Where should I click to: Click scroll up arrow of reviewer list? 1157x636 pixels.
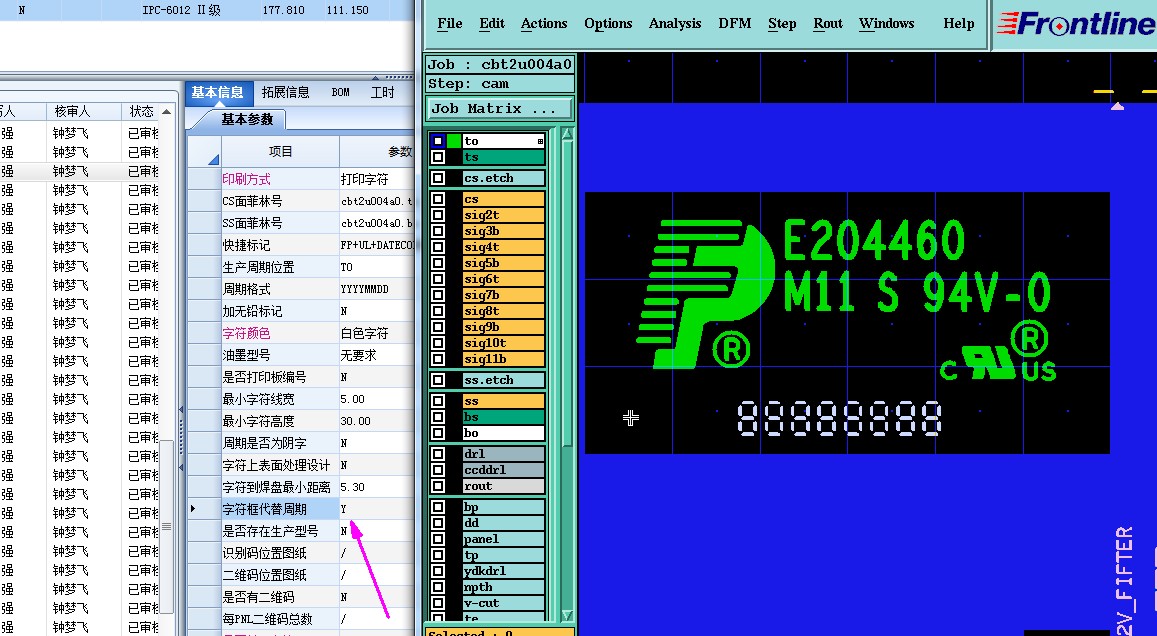(x=167, y=112)
